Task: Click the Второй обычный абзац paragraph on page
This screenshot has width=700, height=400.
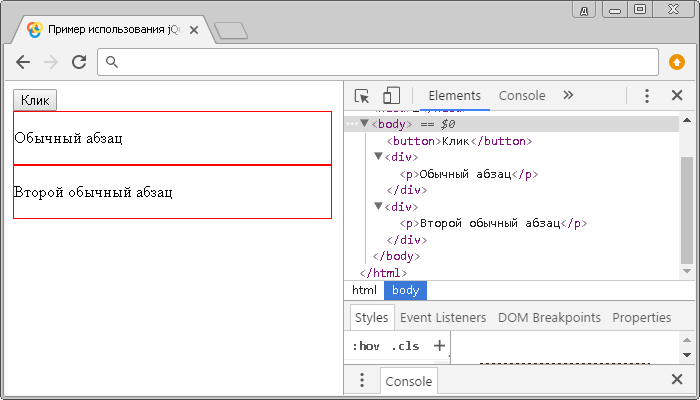Action: click(93, 192)
